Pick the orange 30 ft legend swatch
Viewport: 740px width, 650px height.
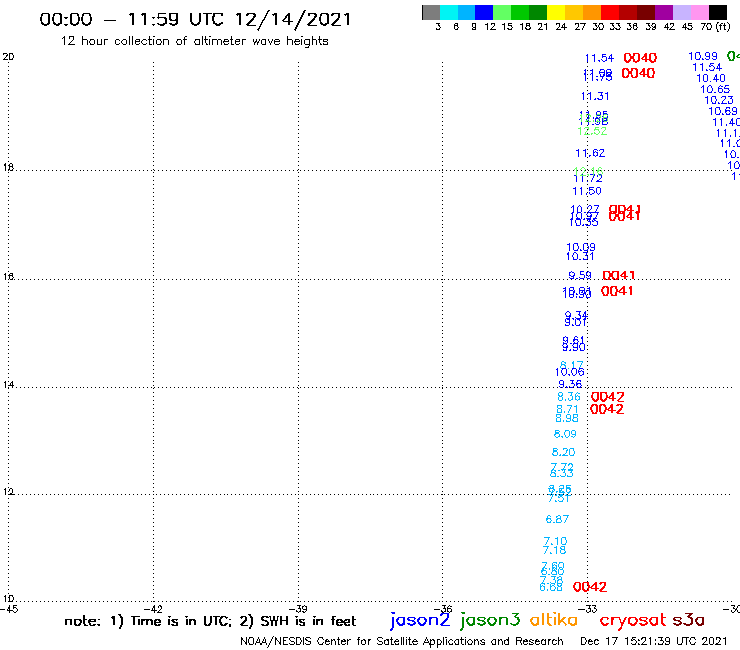[592, 12]
